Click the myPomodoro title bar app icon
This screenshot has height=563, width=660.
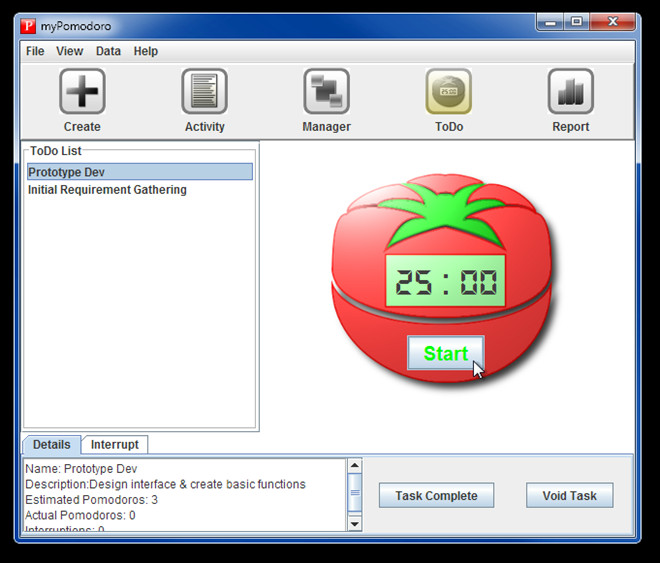click(x=28, y=26)
